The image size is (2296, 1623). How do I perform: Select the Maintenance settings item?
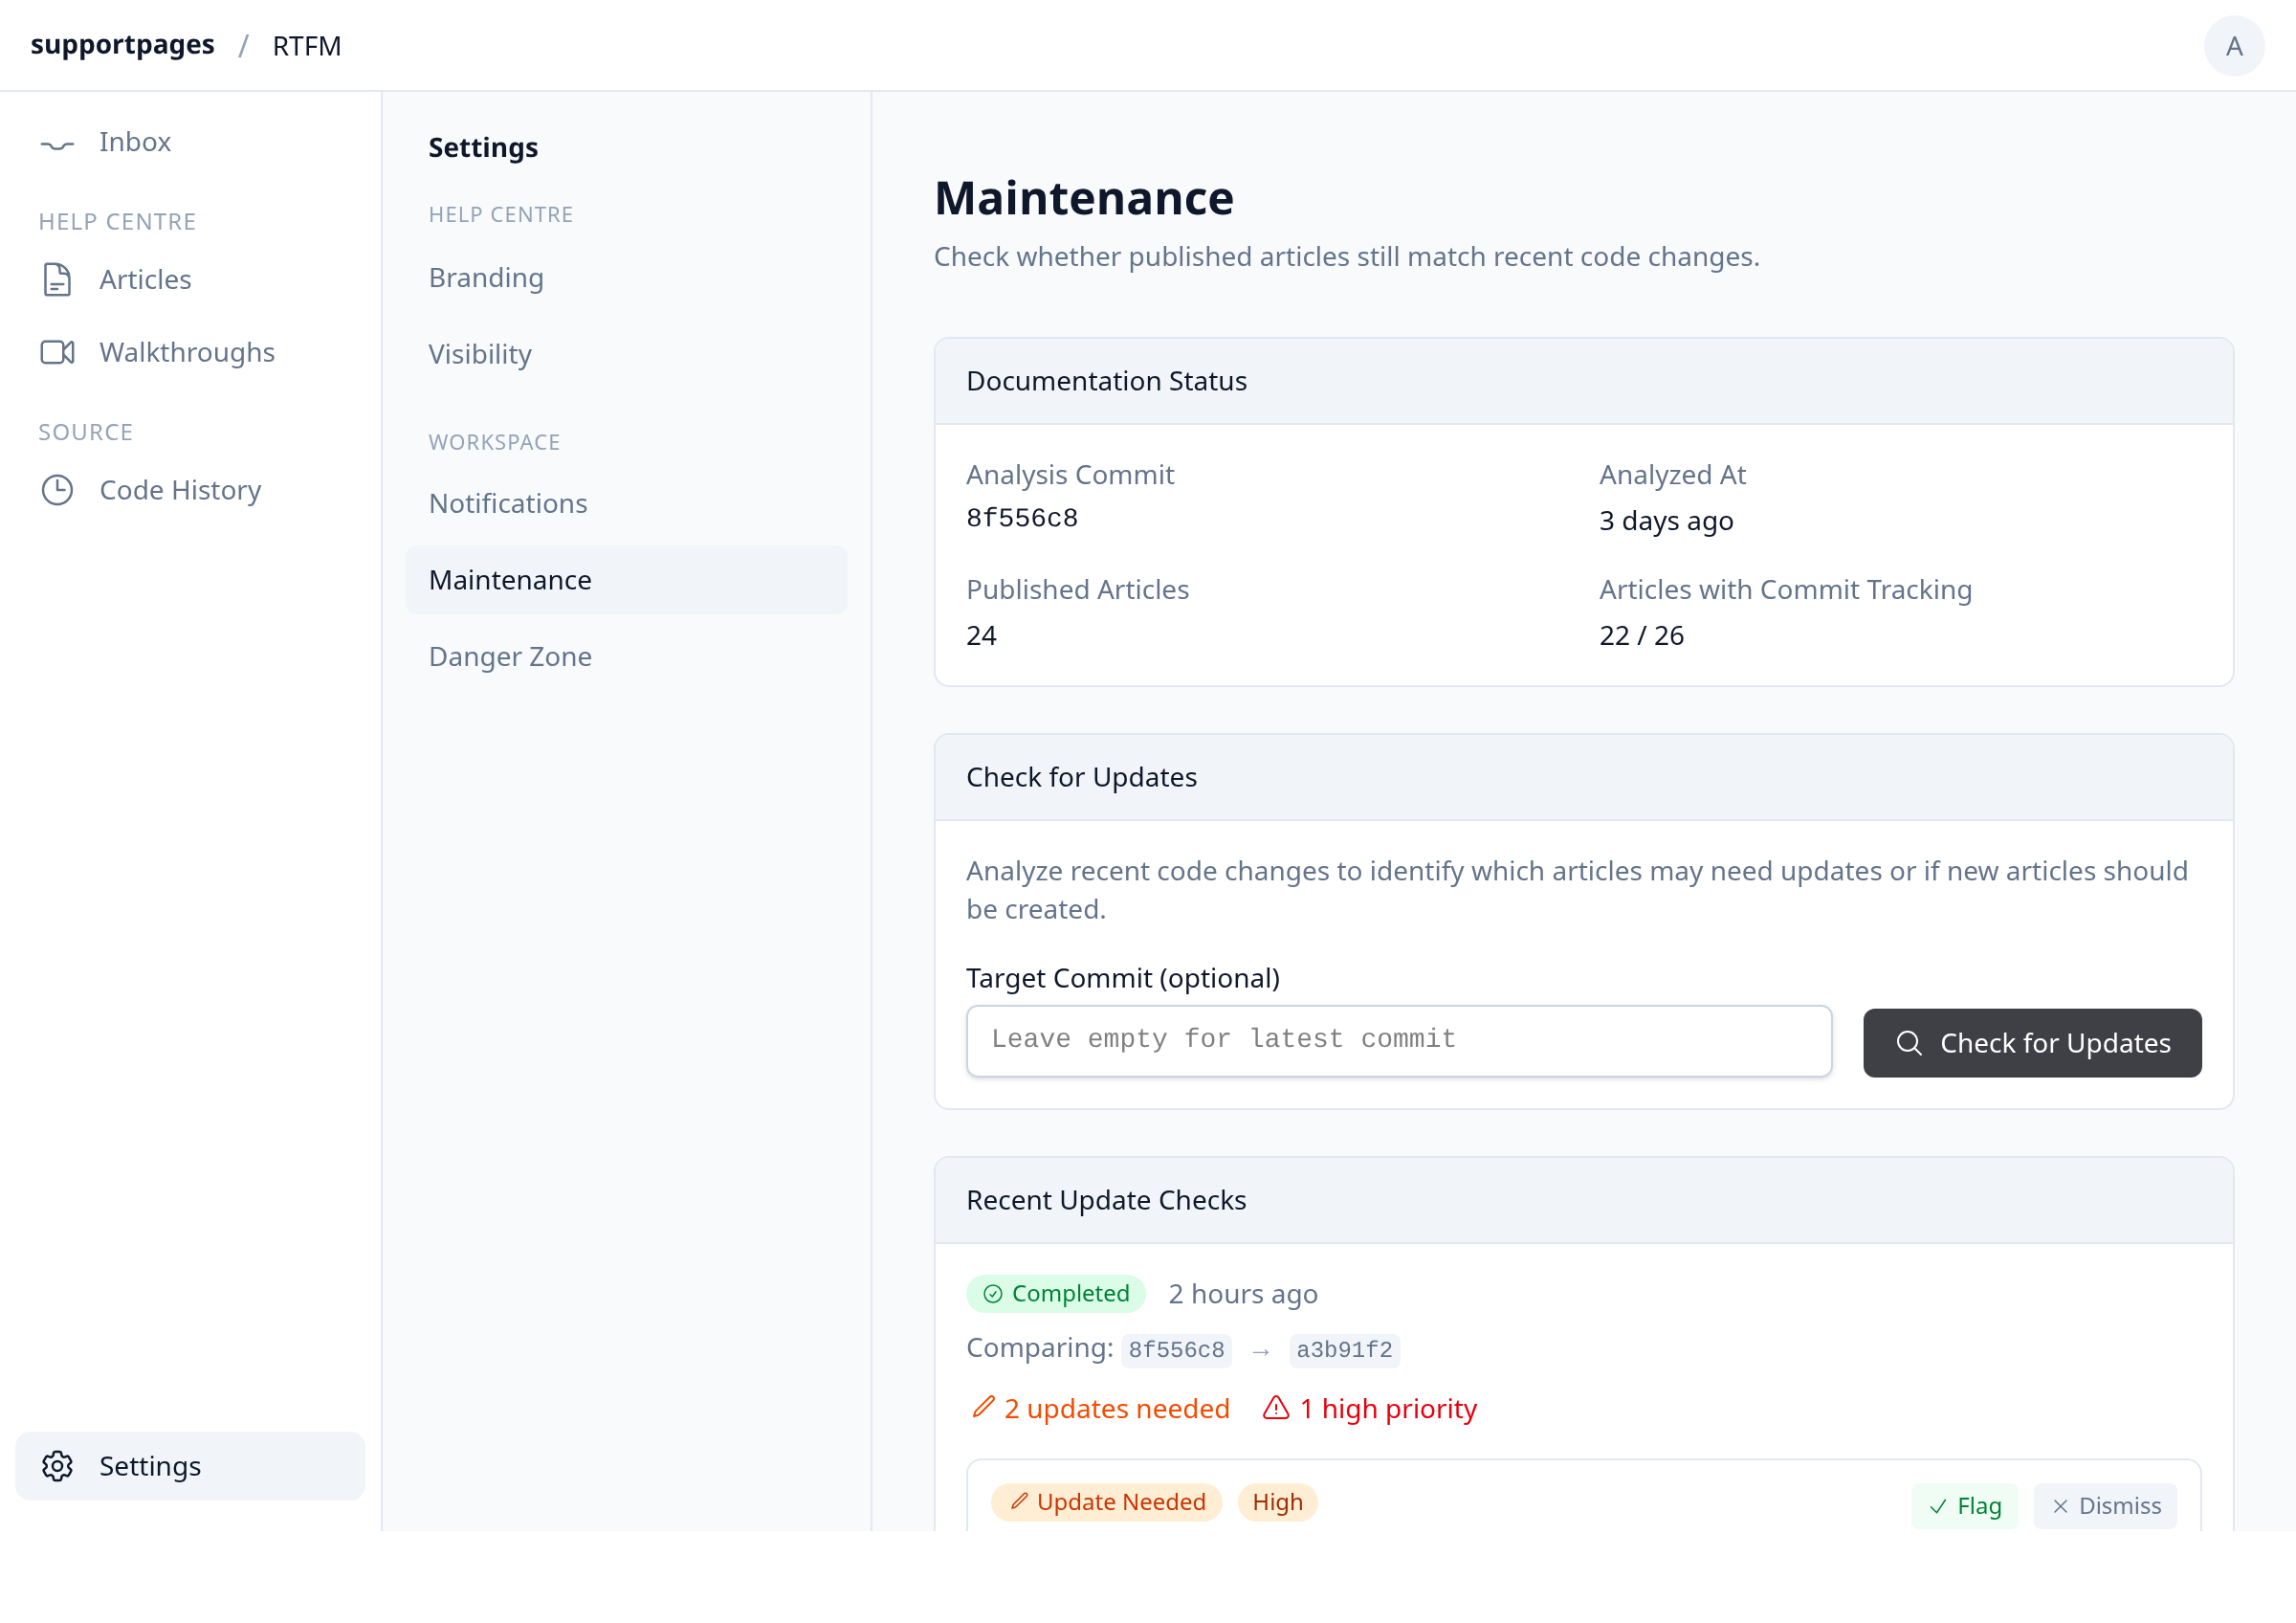pos(626,581)
